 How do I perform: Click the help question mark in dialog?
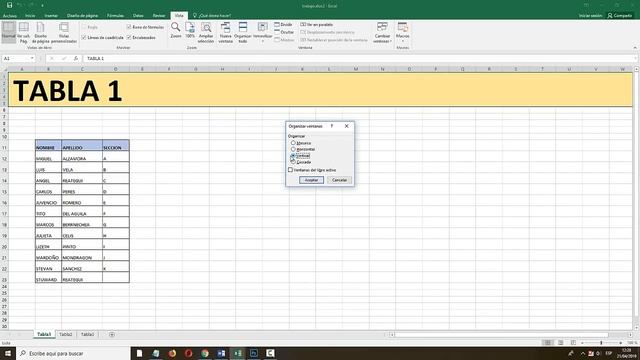(x=331, y=126)
